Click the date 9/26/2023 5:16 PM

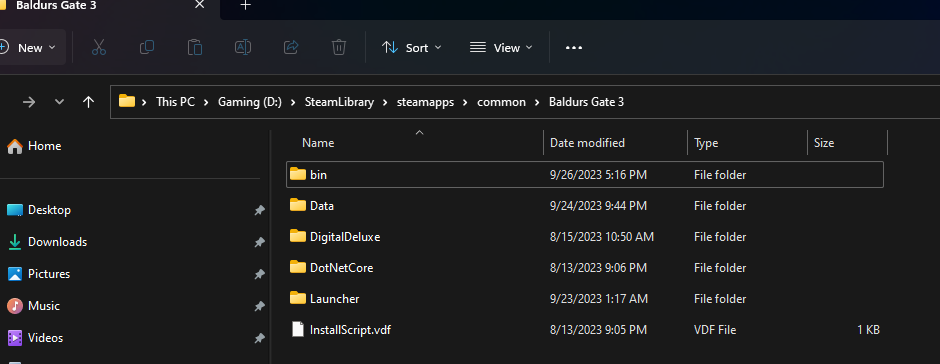tap(598, 175)
